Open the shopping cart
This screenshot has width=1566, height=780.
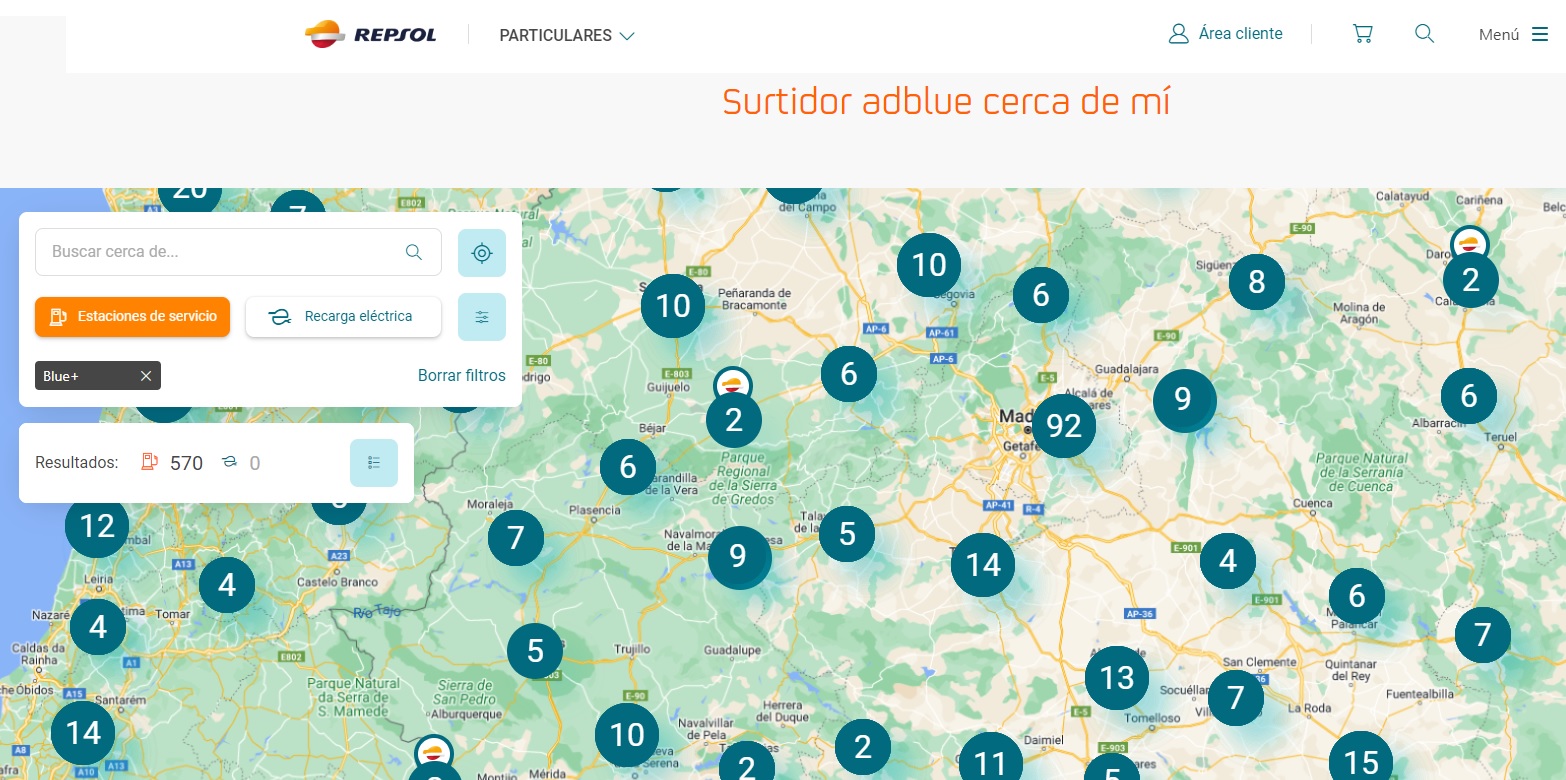(1362, 34)
